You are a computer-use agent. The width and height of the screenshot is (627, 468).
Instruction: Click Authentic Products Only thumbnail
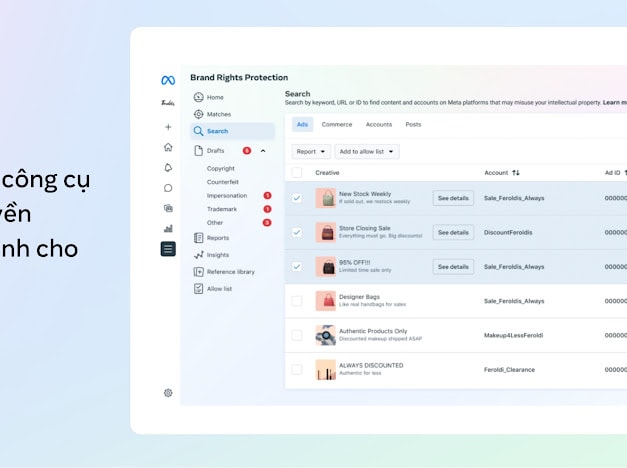coord(325,335)
